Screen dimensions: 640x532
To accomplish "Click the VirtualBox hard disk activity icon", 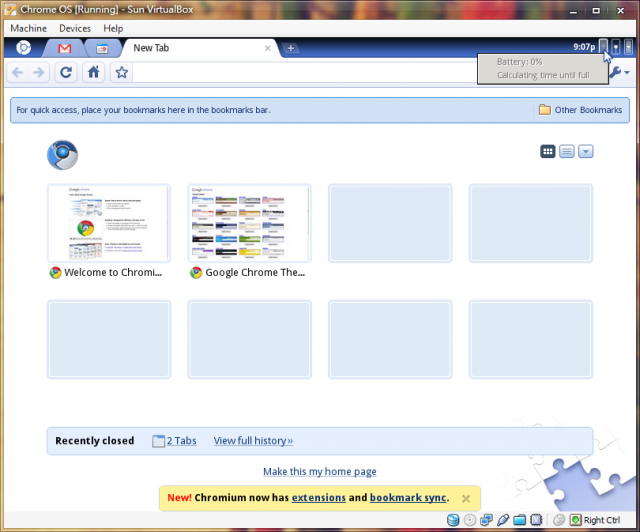I will 453,520.
